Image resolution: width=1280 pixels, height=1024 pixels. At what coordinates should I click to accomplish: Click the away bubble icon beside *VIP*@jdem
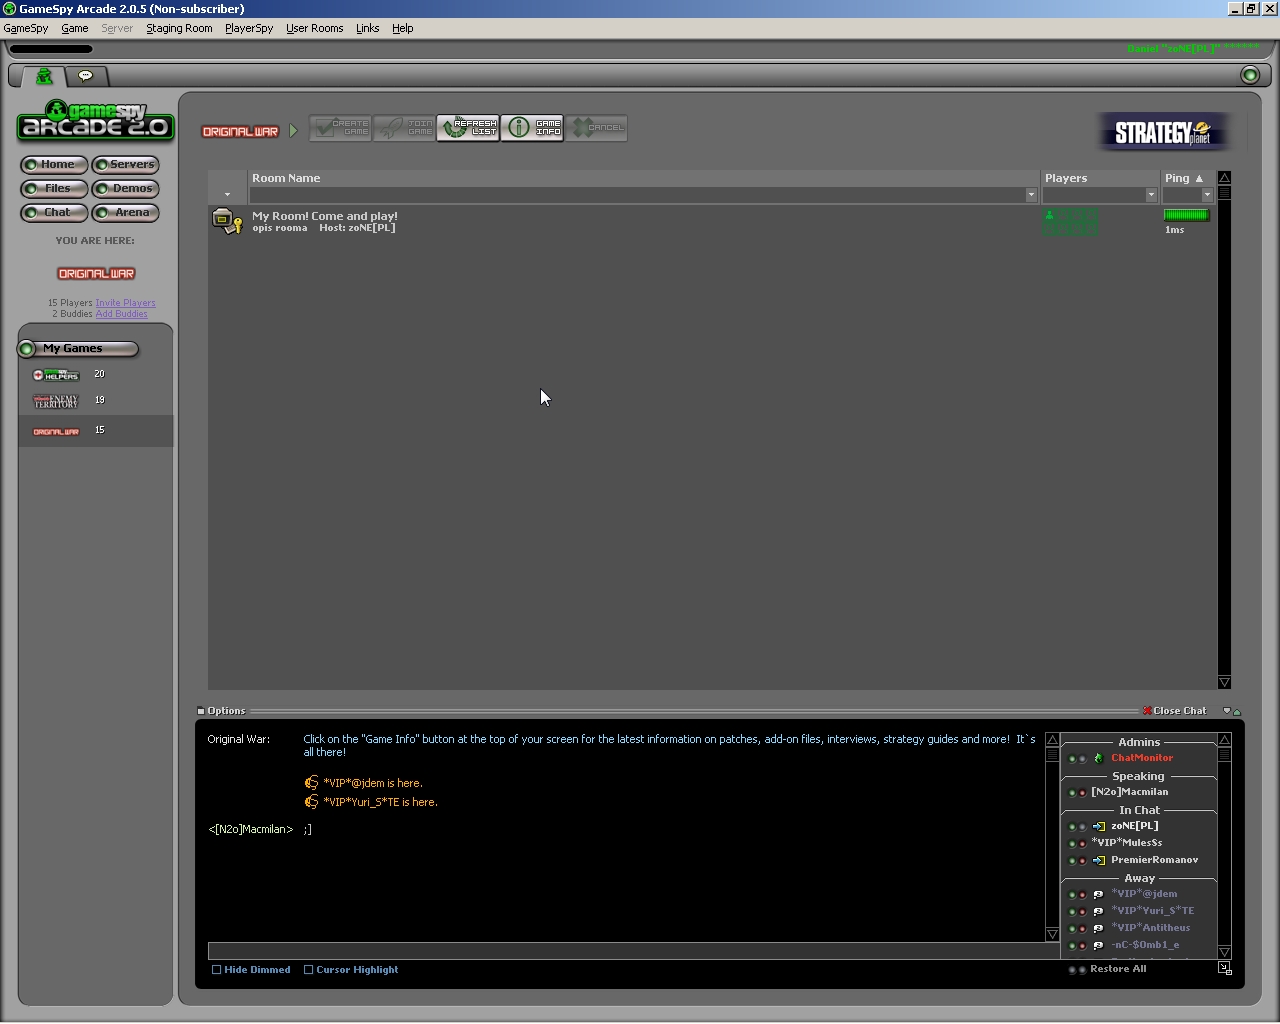(x=1098, y=894)
